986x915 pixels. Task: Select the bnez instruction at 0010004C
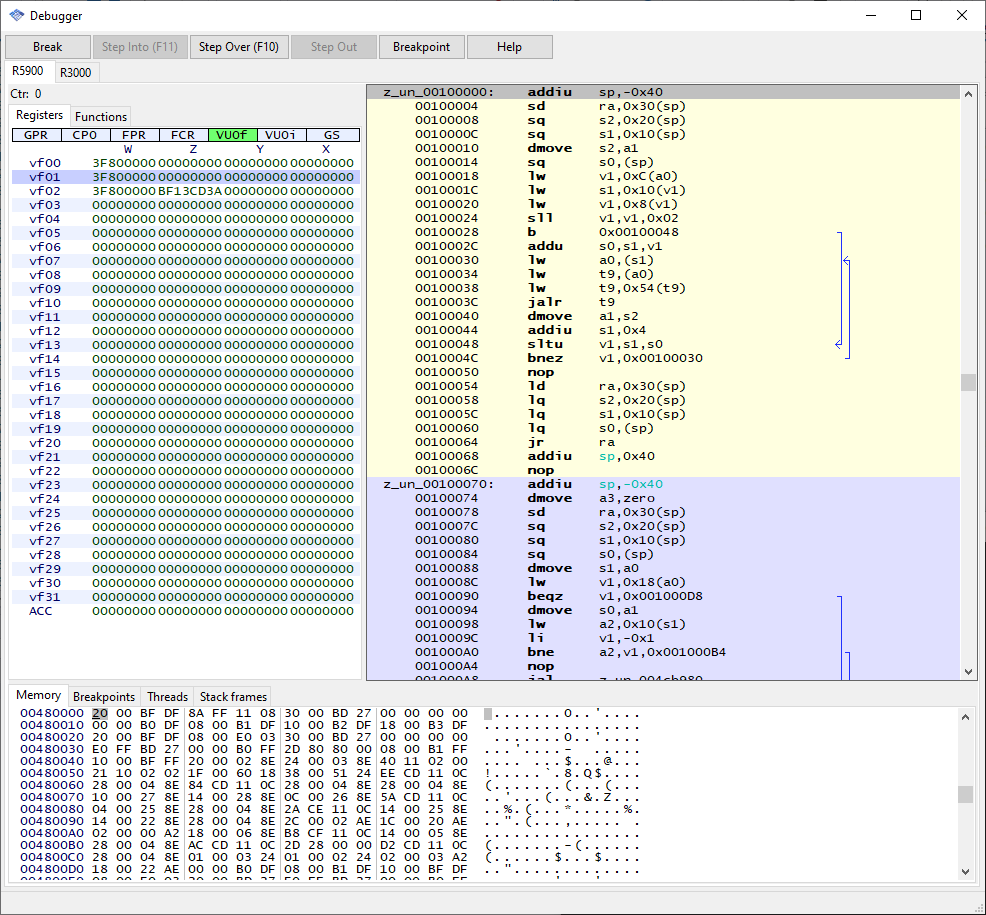[x=663, y=358]
